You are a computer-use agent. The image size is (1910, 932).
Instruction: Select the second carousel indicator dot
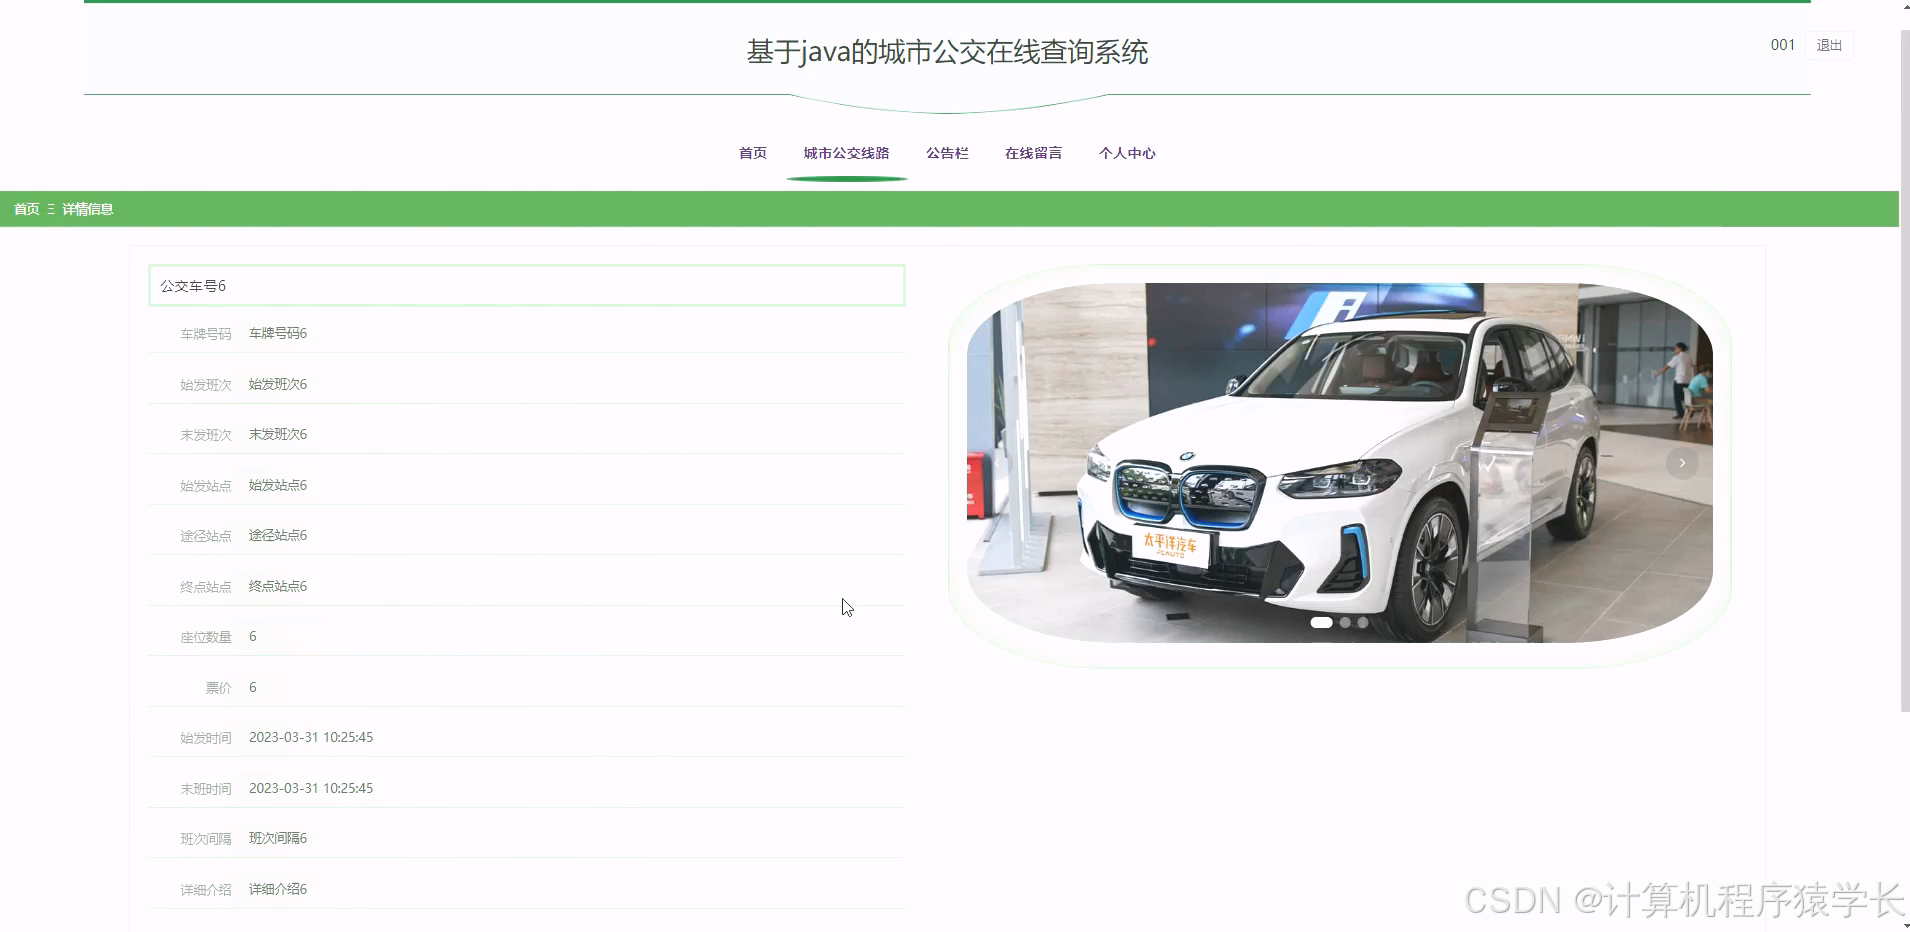click(1347, 622)
